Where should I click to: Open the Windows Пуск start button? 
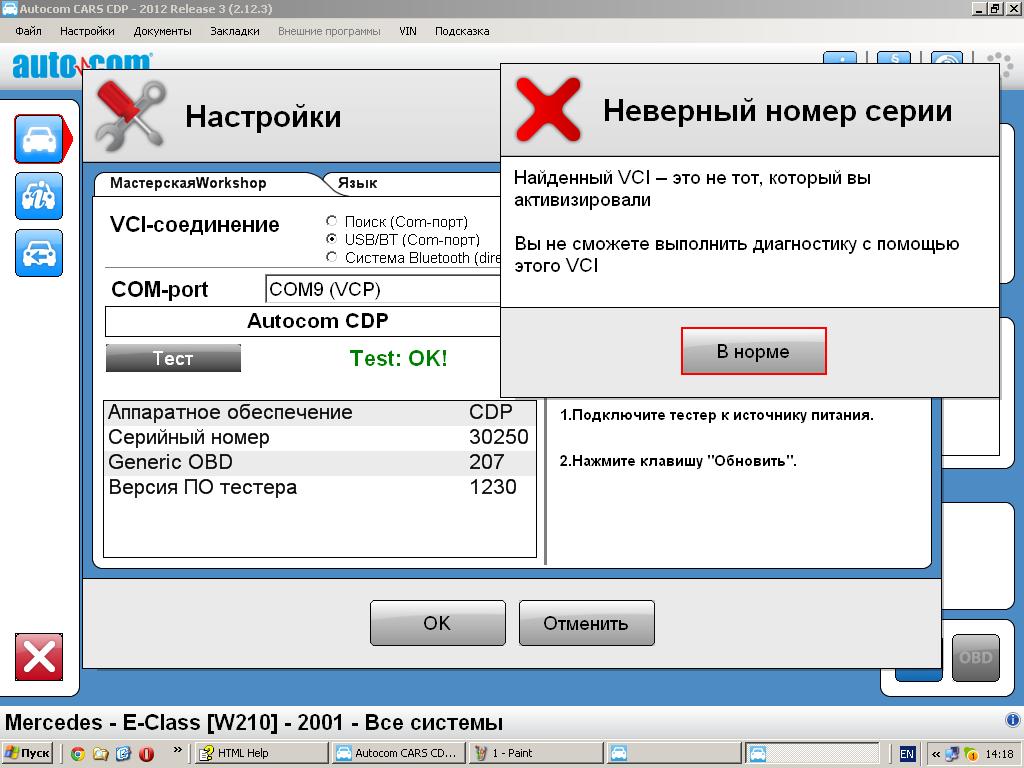click(x=27, y=753)
